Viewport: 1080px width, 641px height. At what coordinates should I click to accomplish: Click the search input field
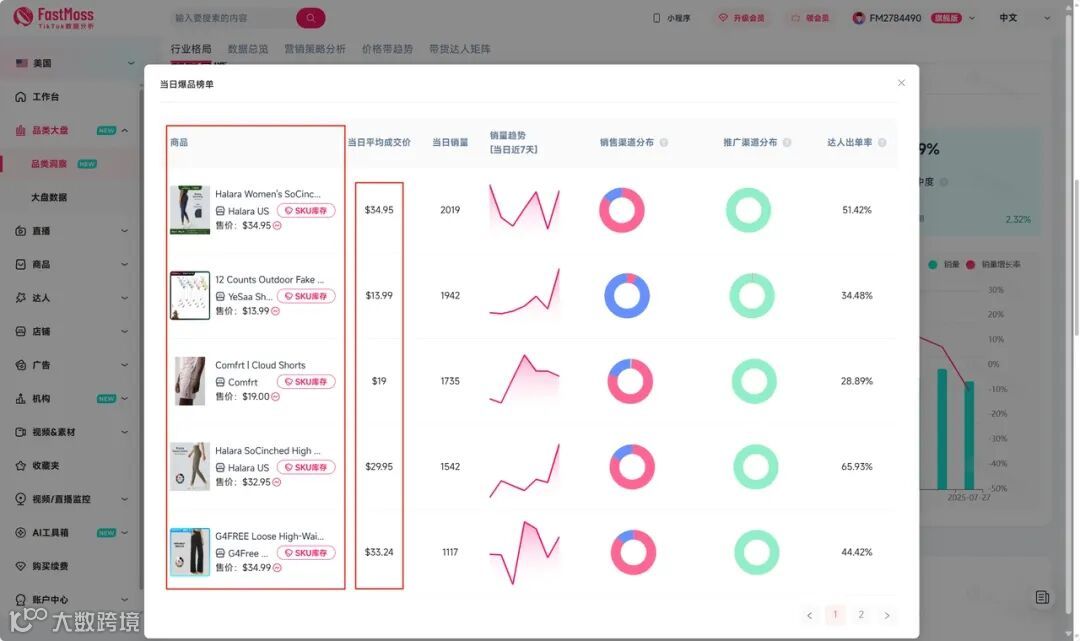pos(233,18)
